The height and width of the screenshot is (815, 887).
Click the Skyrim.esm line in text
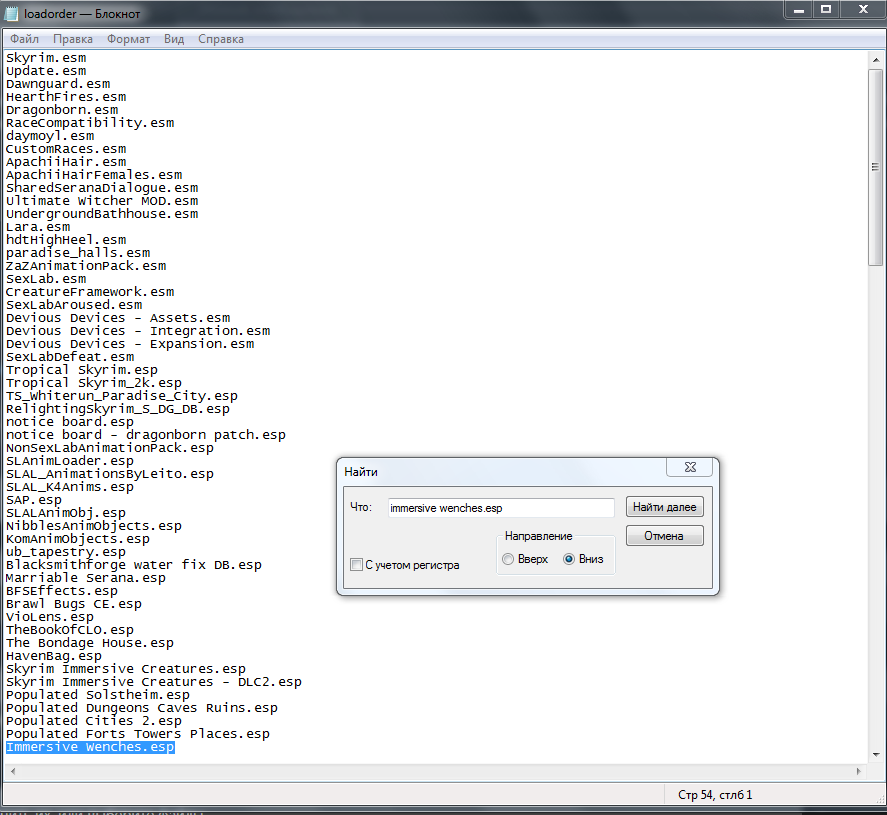click(x=46, y=58)
